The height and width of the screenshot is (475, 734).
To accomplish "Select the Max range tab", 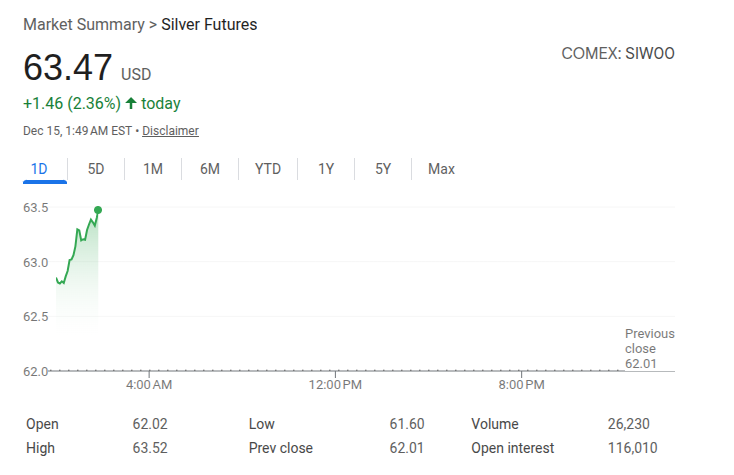I will coord(441,169).
